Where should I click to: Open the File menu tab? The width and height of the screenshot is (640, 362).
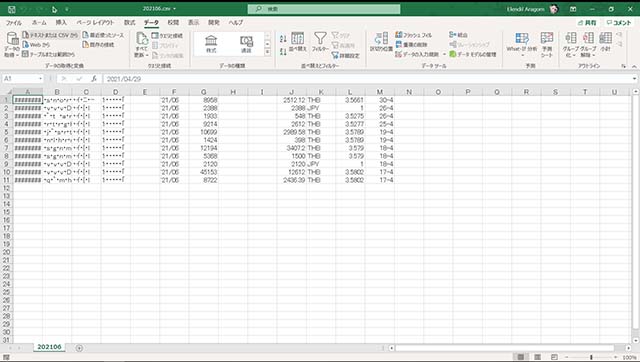point(13,22)
